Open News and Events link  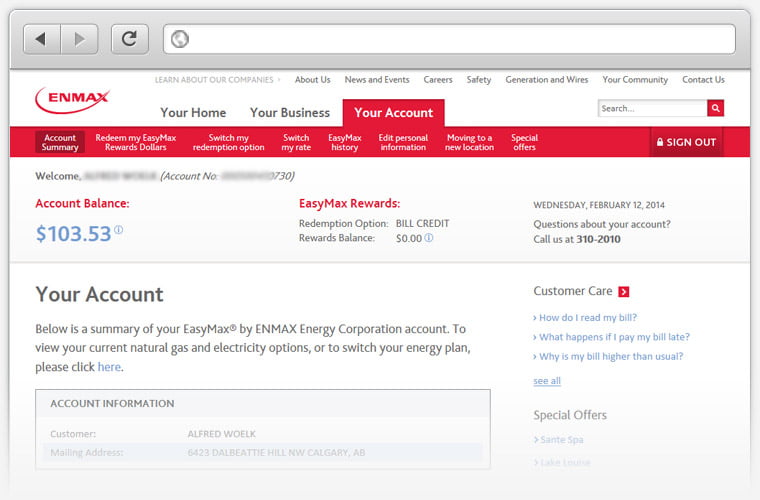pyautogui.click(x=377, y=80)
